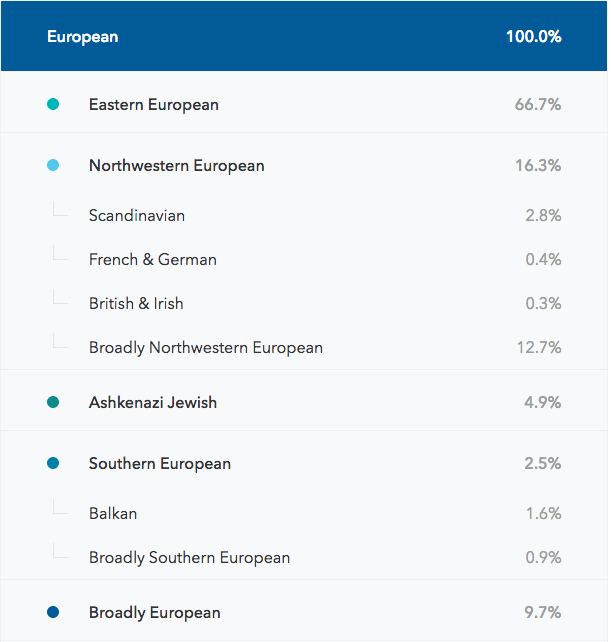Click the Broadly European dark blue dot
Image resolution: width=611 pixels, height=642 pixels.
tap(53, 613)
